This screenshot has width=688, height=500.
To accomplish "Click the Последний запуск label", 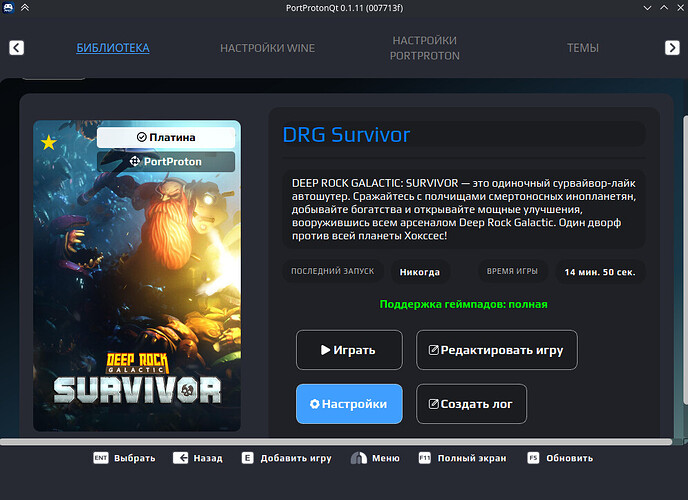I will [333, 271].
